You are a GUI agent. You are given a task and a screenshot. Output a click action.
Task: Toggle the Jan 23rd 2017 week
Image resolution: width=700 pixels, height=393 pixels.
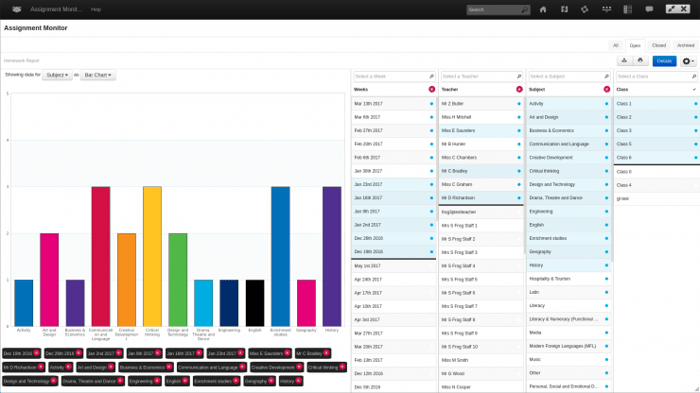[393, 184]
